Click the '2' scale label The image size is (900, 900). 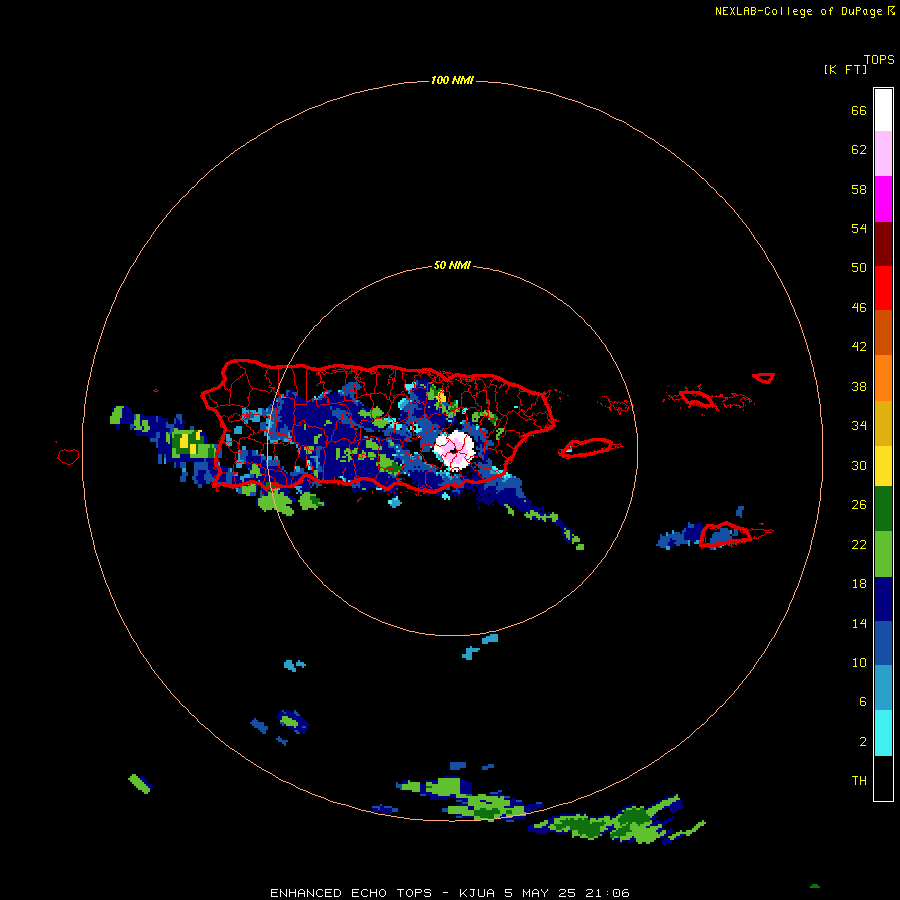coord(863,742)
